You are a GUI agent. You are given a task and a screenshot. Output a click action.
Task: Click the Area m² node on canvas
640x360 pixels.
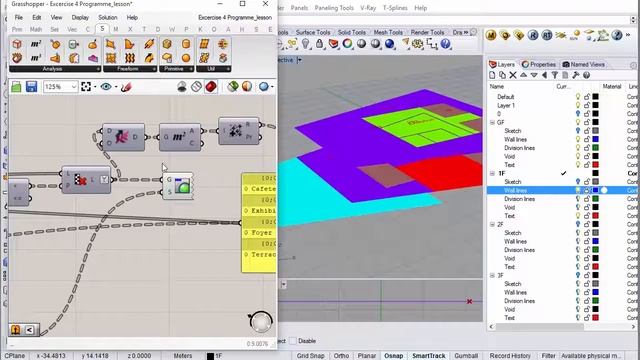[x=180, y=137]
